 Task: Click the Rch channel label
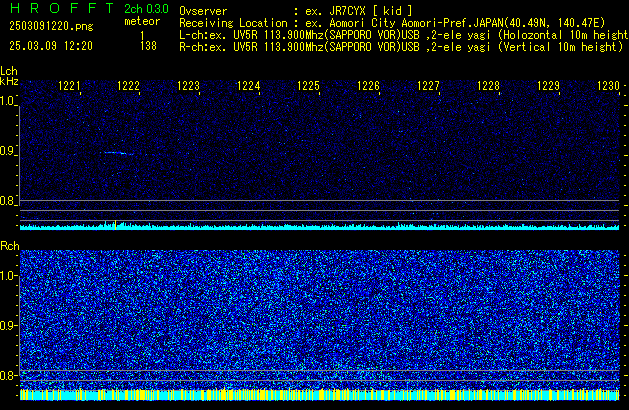coord(10,246)
